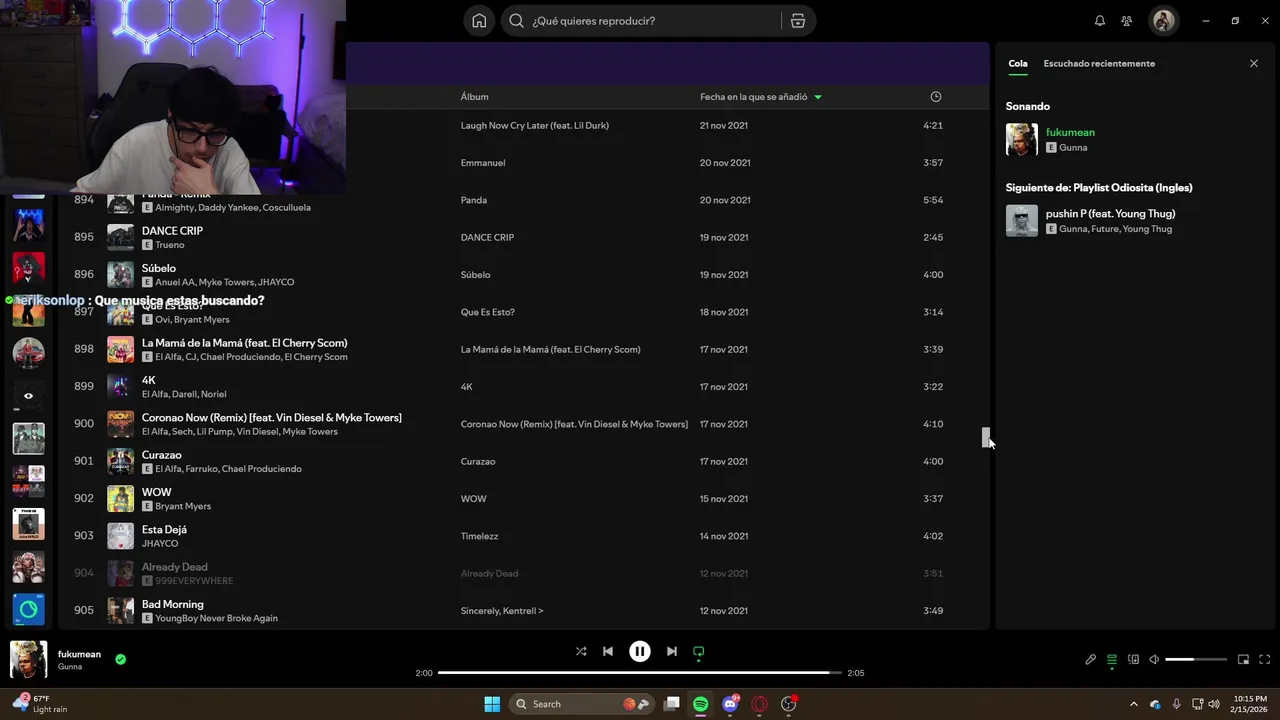Open Windows Start menu

tap(492, 704)
